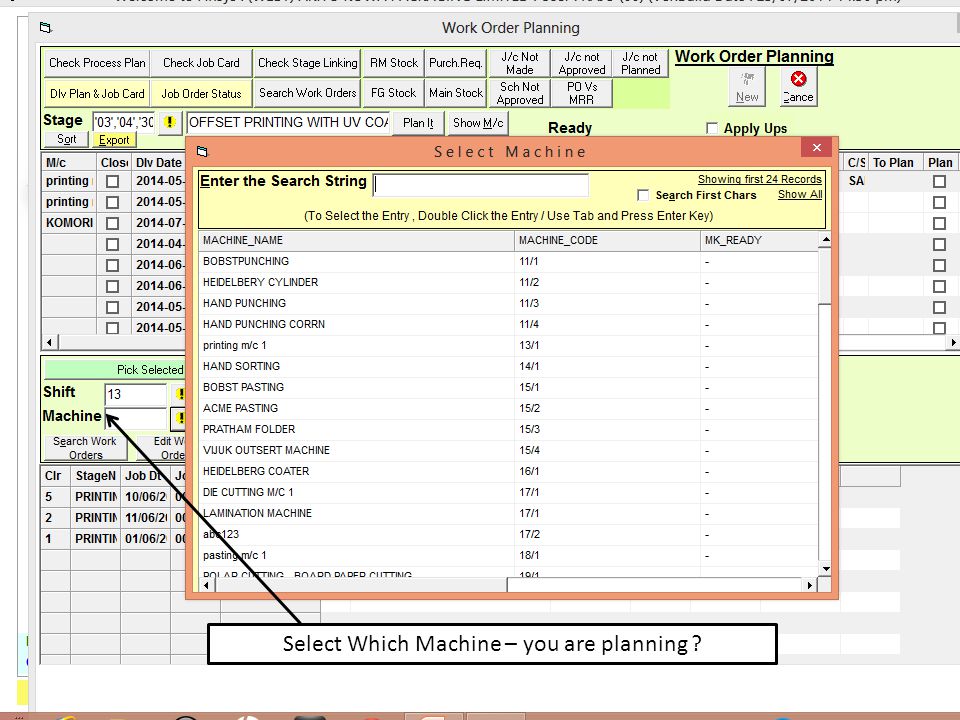This screenshot has height=720, width=960.
Task: Select HEIDELBERG COATER machine row
Action: (x=509, y=471)
